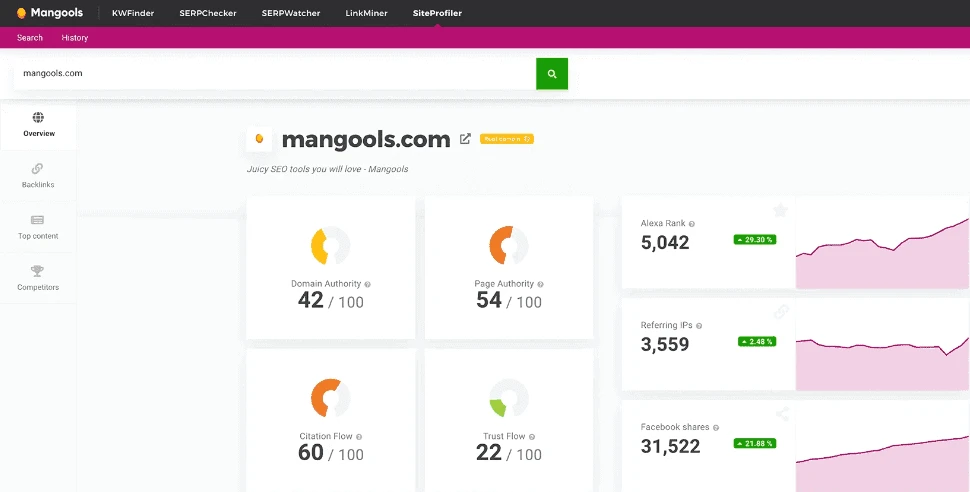Select SiteProfiler in the top navigation
970x492 pixels.
(437, 13)
